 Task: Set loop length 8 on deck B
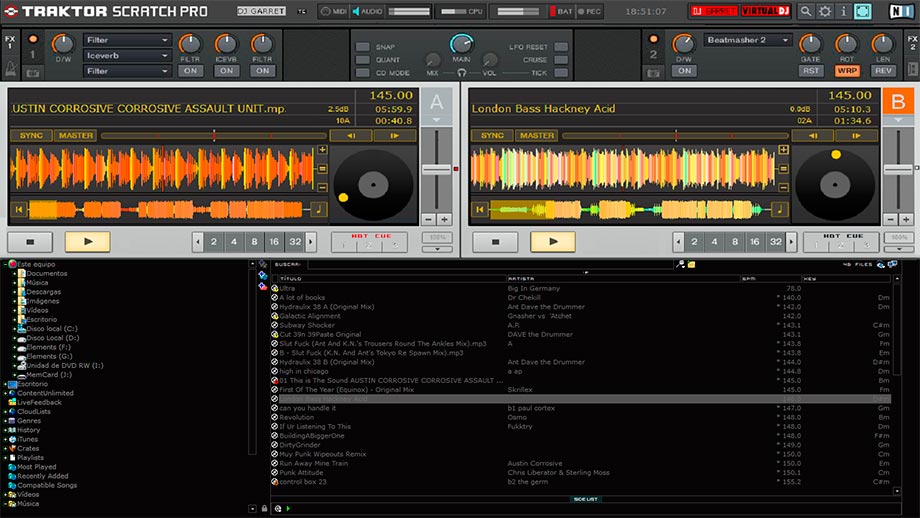click(735, 242)
